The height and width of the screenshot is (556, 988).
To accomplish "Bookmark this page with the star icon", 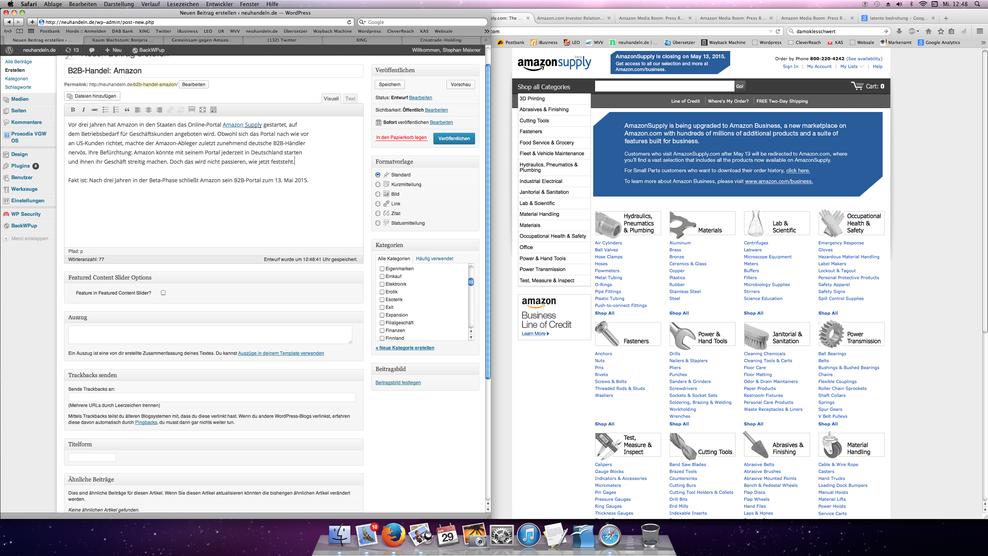I will click(x=940, y=31).
